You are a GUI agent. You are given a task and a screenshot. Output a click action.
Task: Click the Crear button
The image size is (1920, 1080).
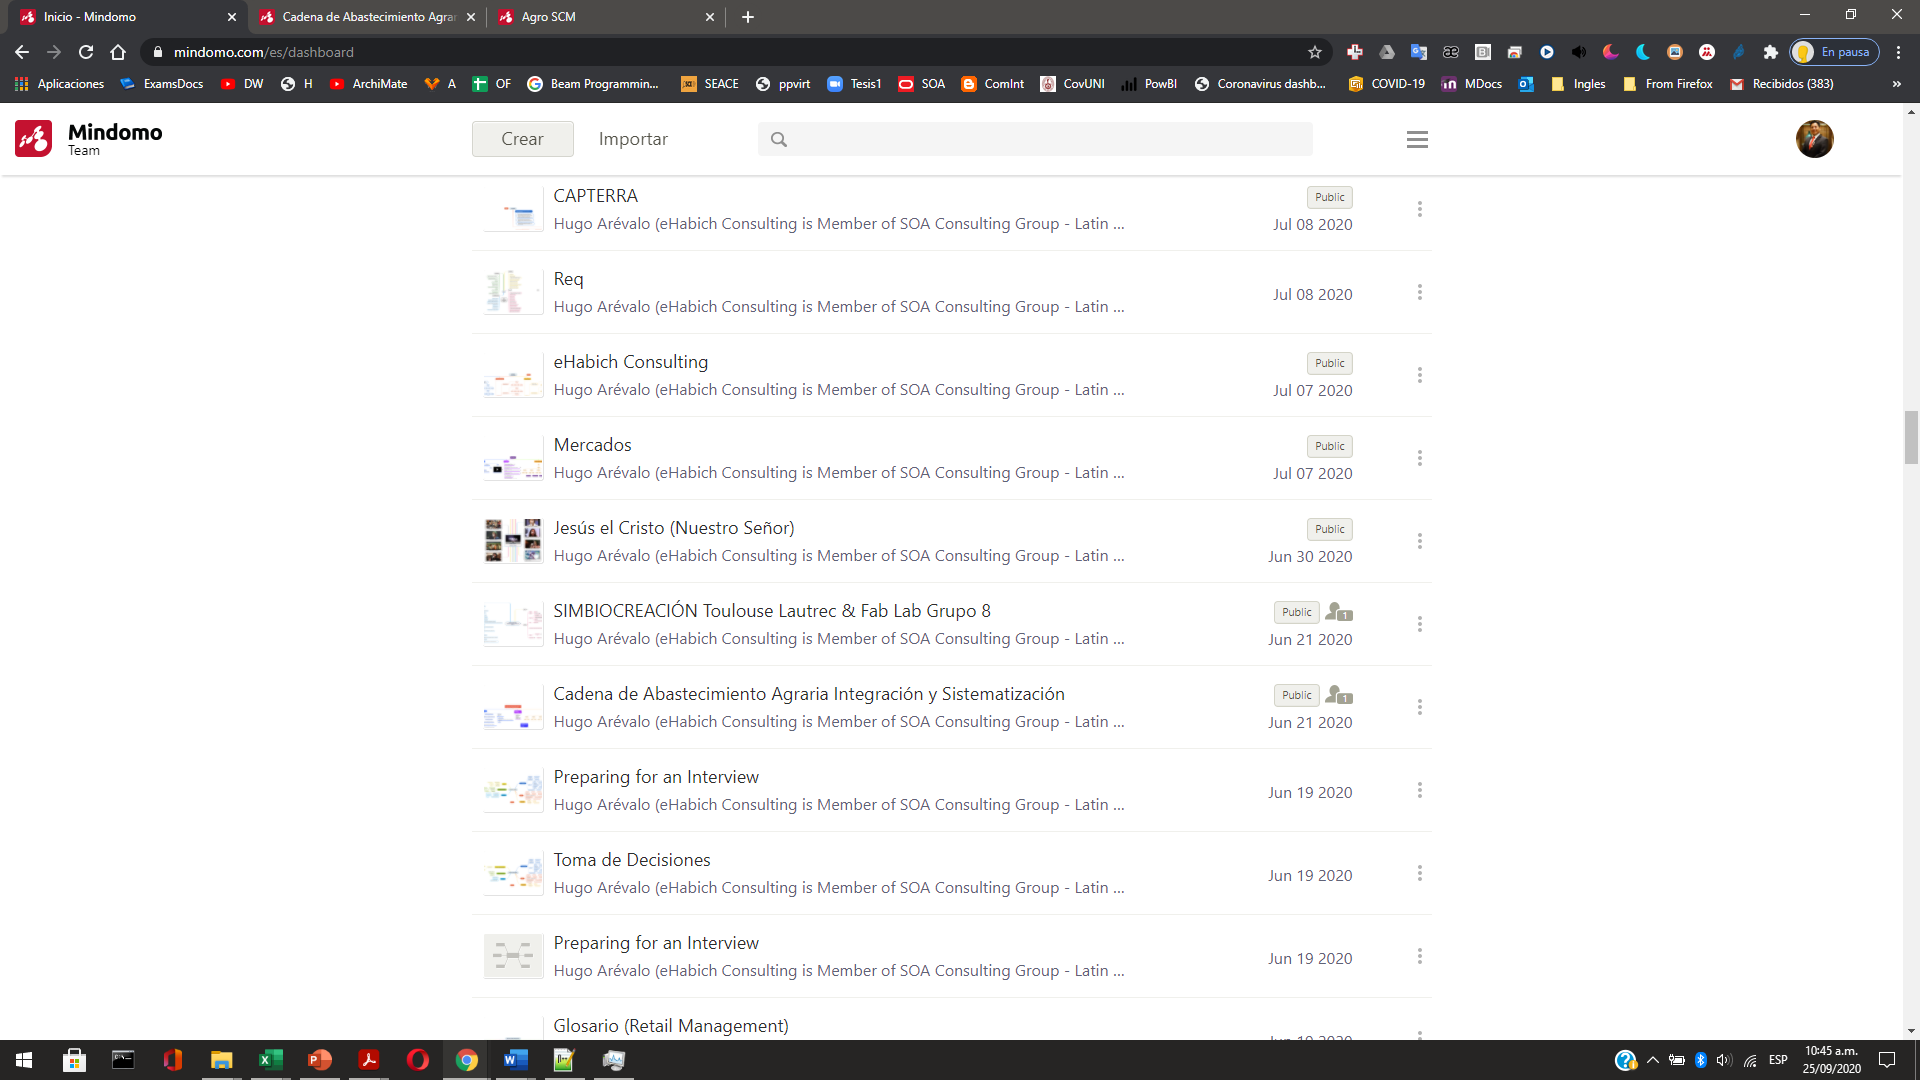click(x=522, y=139)
